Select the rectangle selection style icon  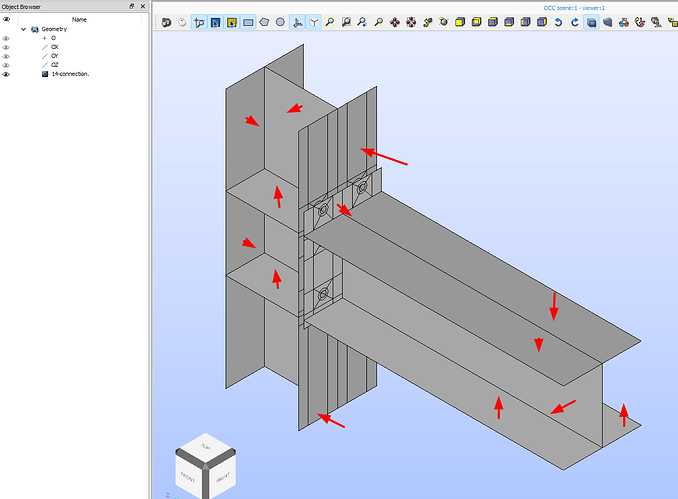coord(248,21)
